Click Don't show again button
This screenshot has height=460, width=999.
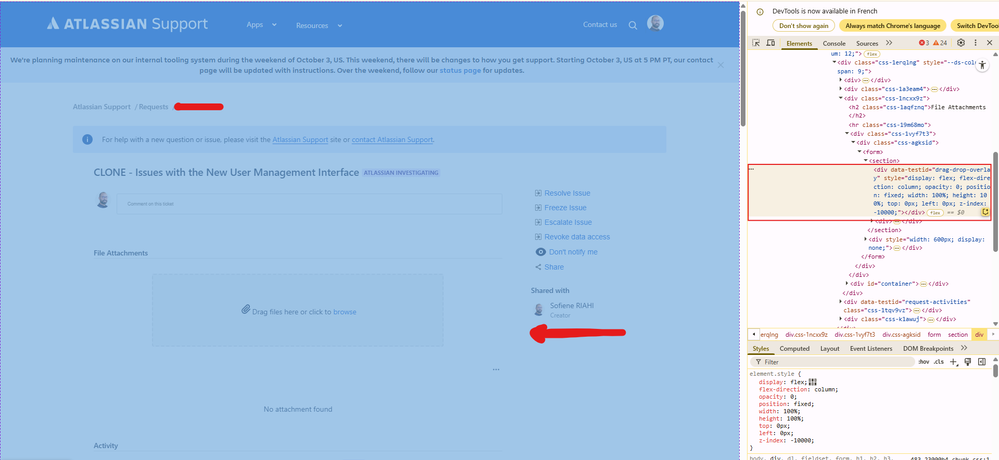pyautogui.click(x=803, y=25)
